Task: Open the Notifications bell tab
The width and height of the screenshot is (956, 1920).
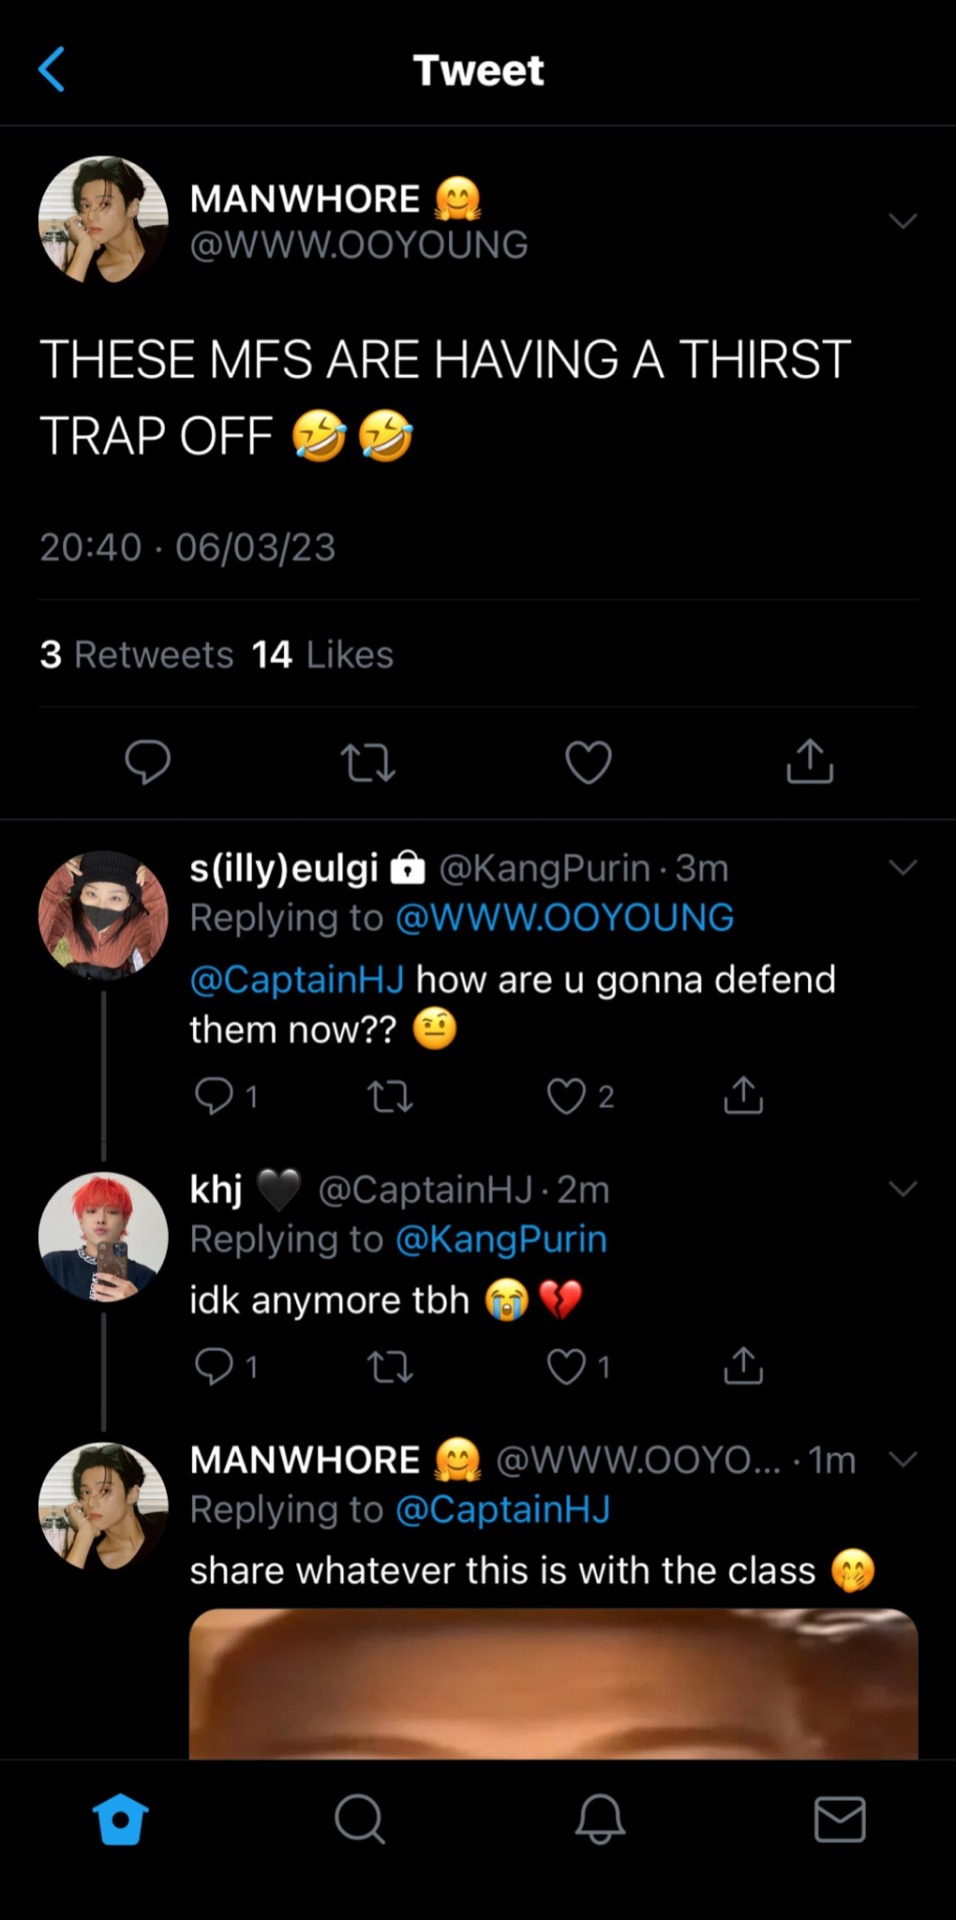Action: (x=600, y=1818)
